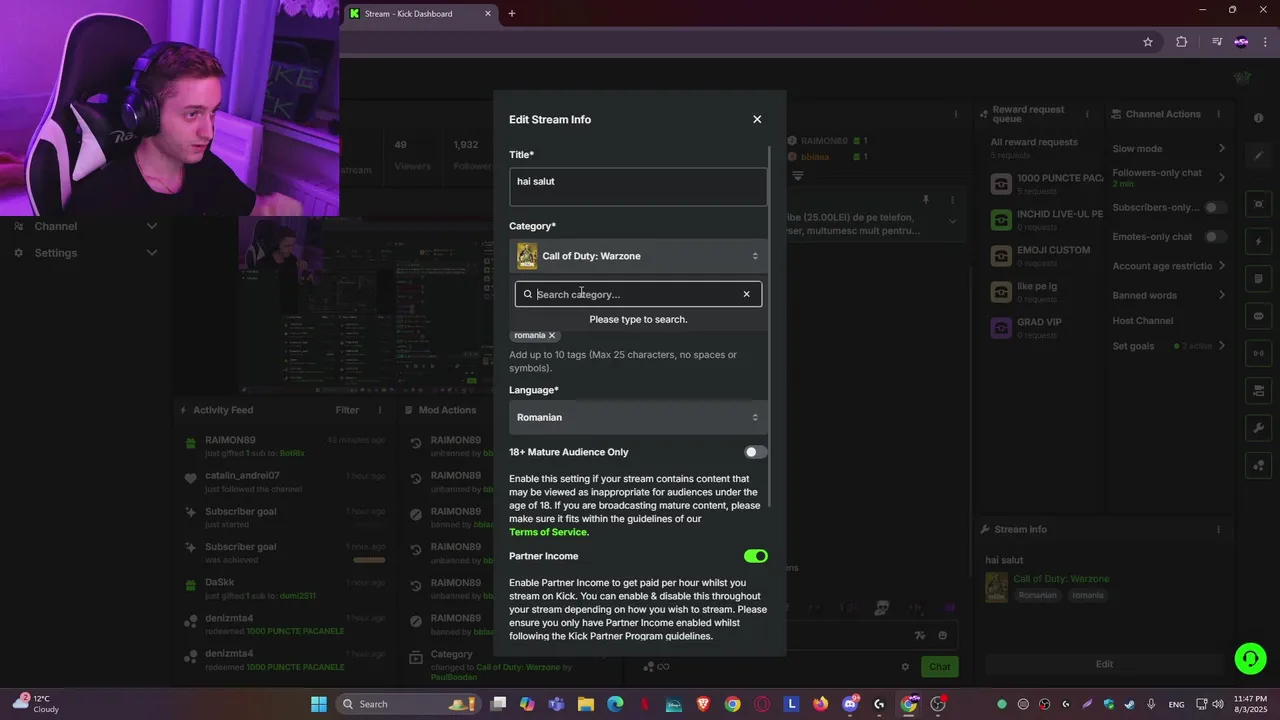Open Channel Actions panel menu
Screen dimensions: 1280x720
pos(1217,114)
